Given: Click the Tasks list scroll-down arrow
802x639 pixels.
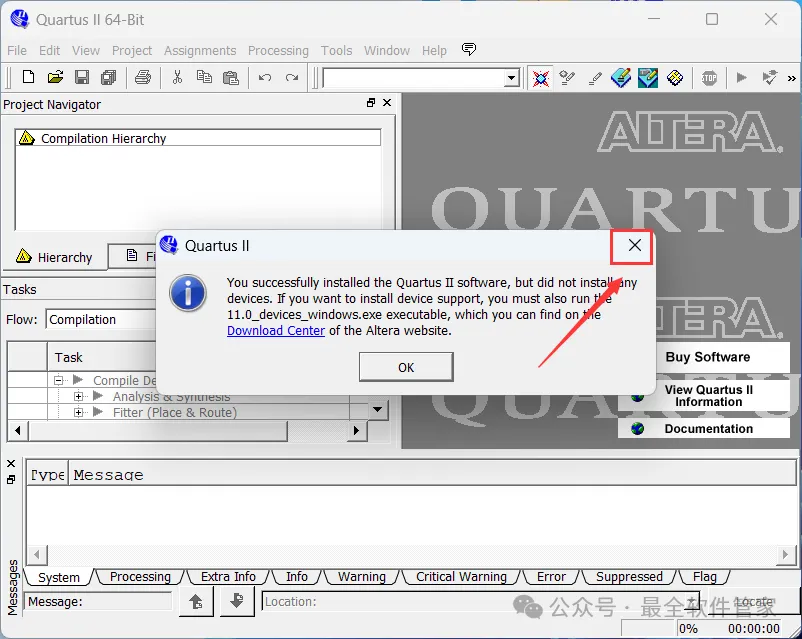Looking at the screenshot, I should [377, 409].
